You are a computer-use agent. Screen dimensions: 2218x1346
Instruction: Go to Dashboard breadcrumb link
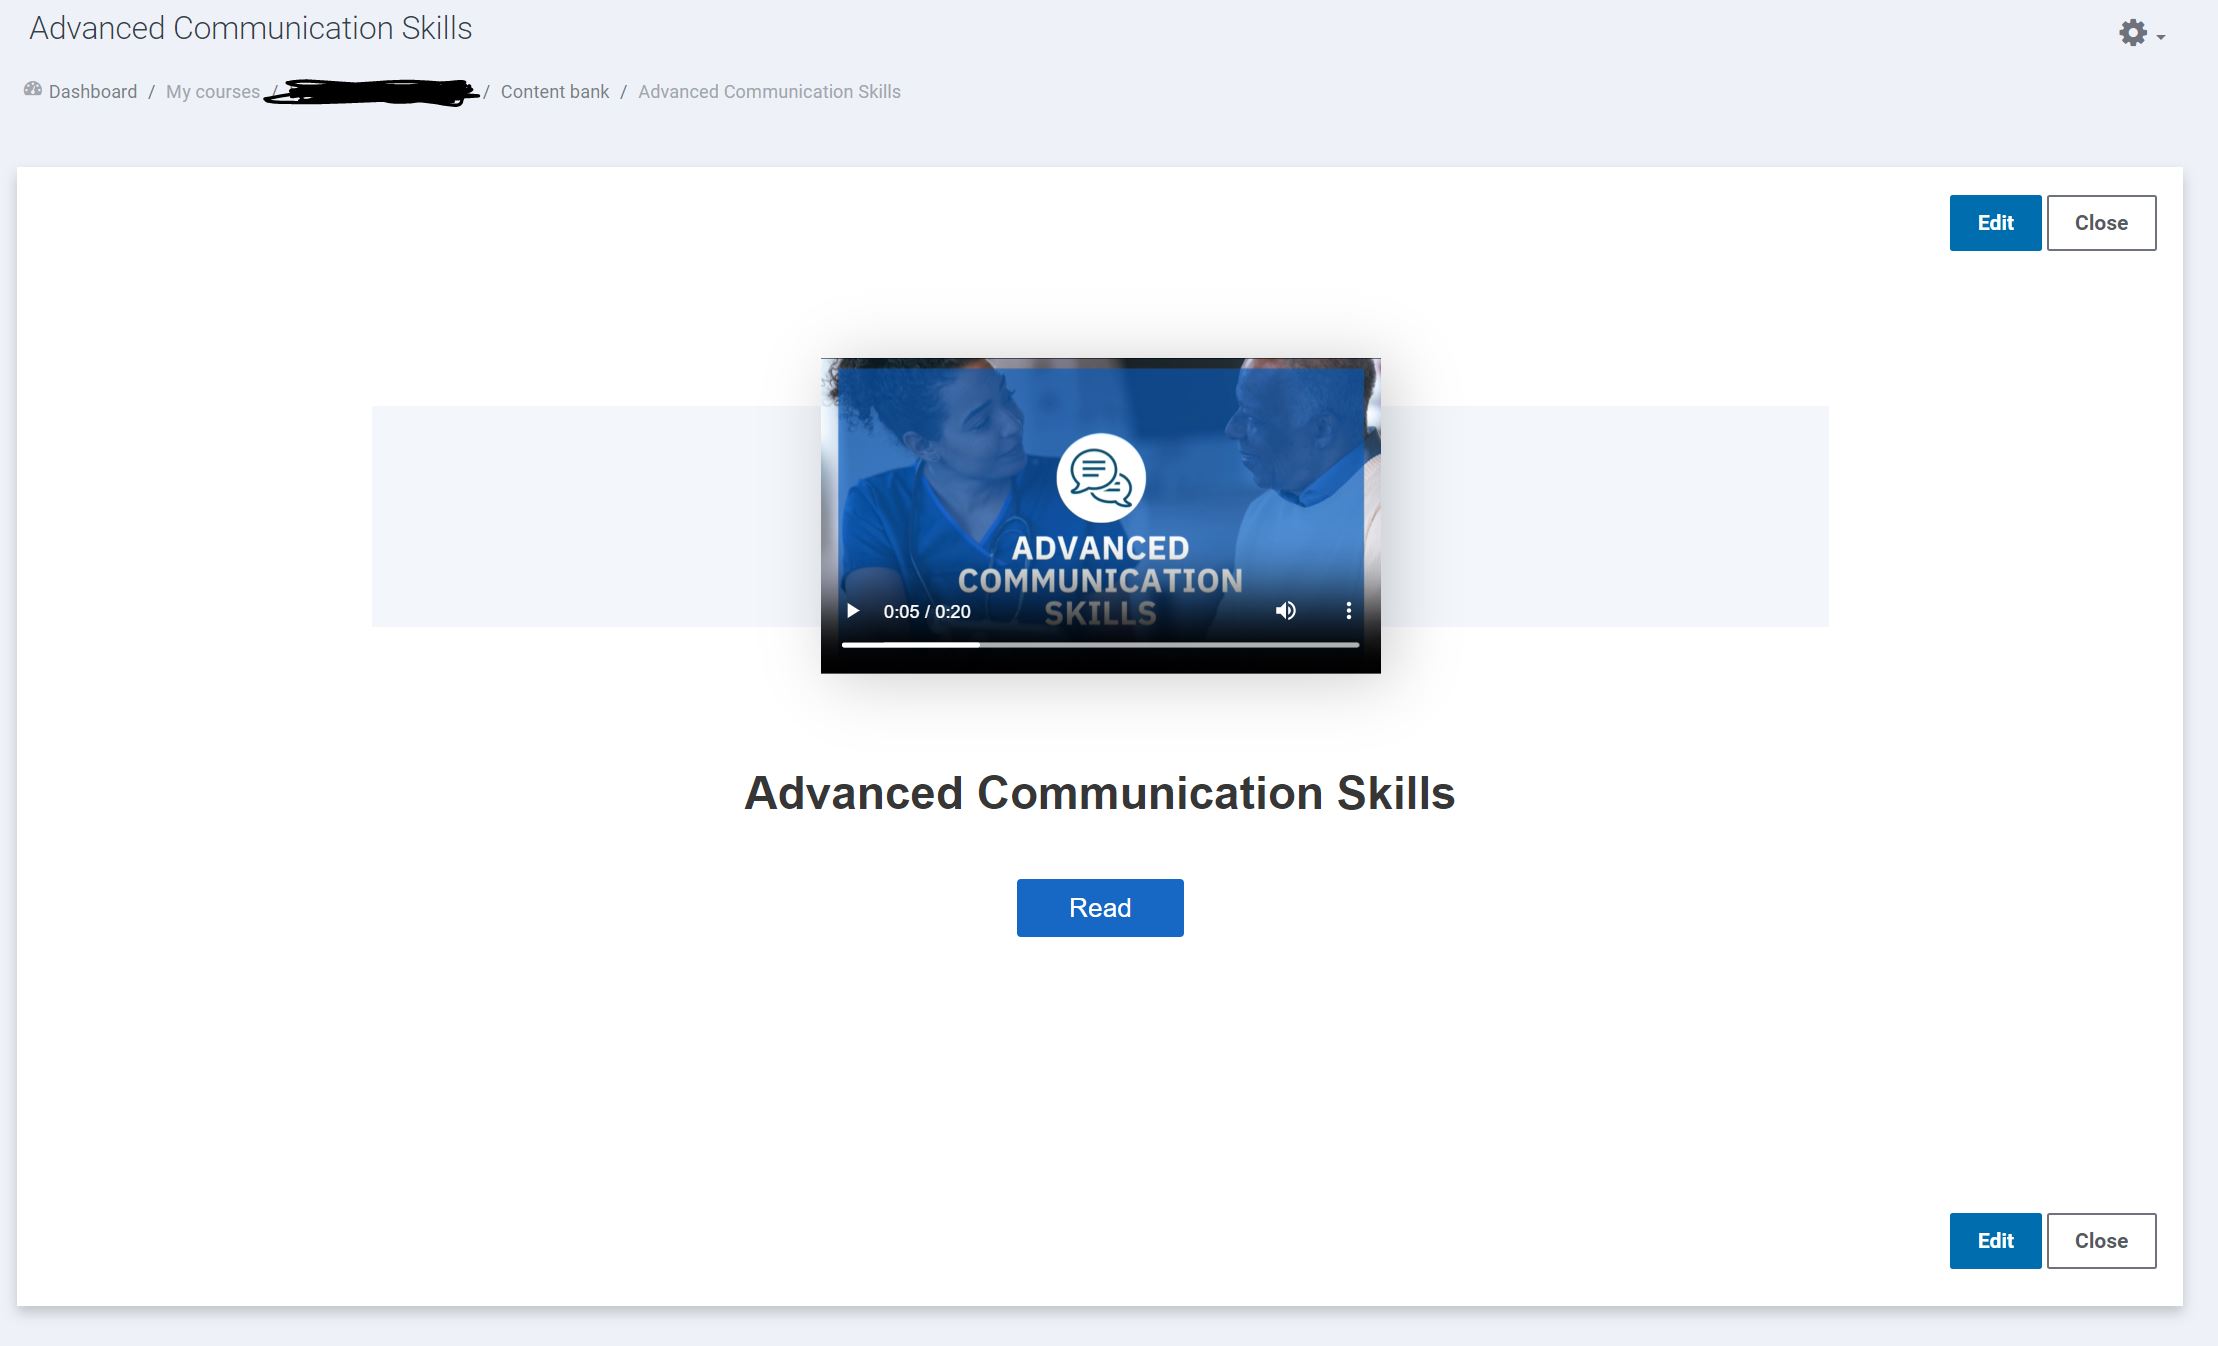[93, 91]
